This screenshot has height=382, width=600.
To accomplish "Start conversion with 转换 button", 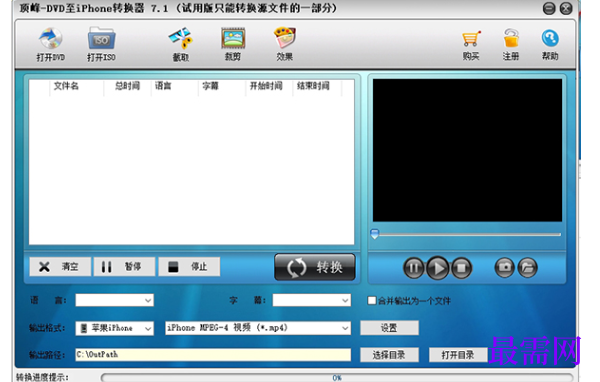I will (315, 267).
